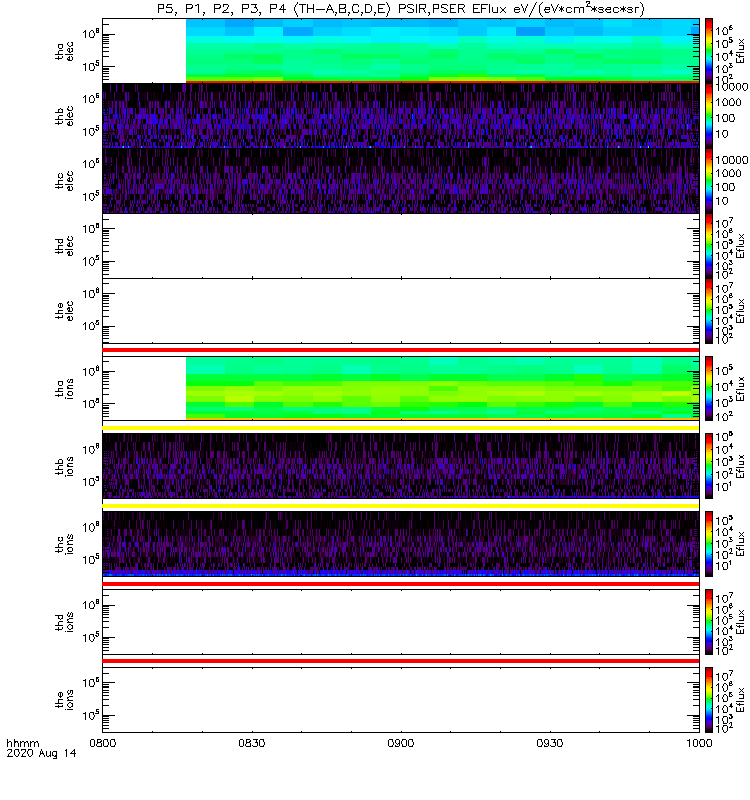
Task: Click the thb ions spectrogram panel
Action: click(x=401, y=466)
